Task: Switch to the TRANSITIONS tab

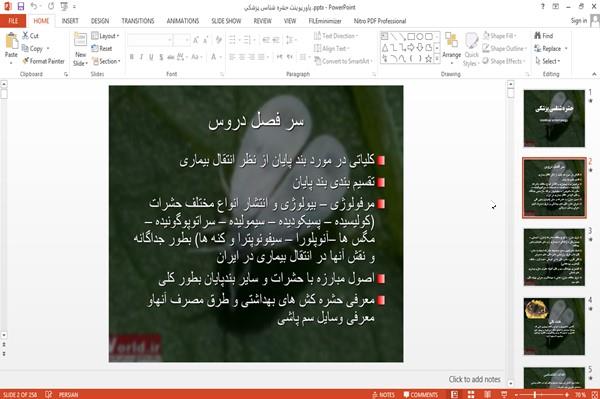Action: click(x=138, y=21)
